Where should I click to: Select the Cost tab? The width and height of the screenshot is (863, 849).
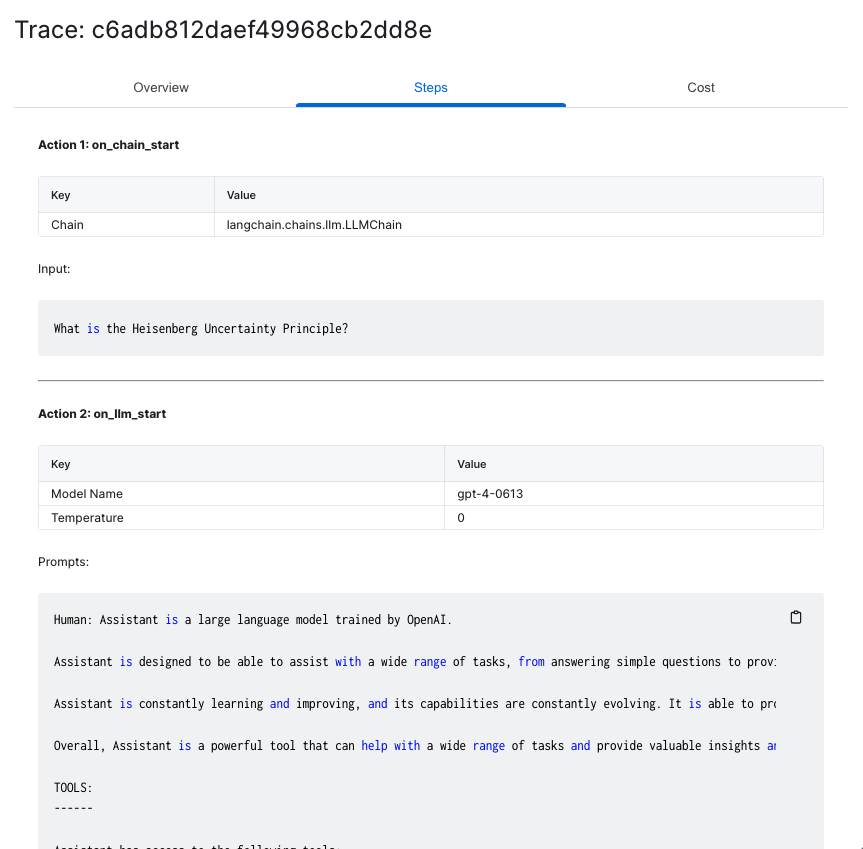click(x=701, y=87)
